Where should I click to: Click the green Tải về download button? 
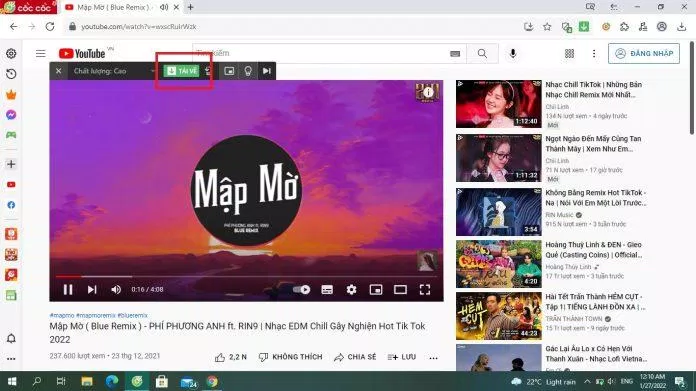coord(182,71)
